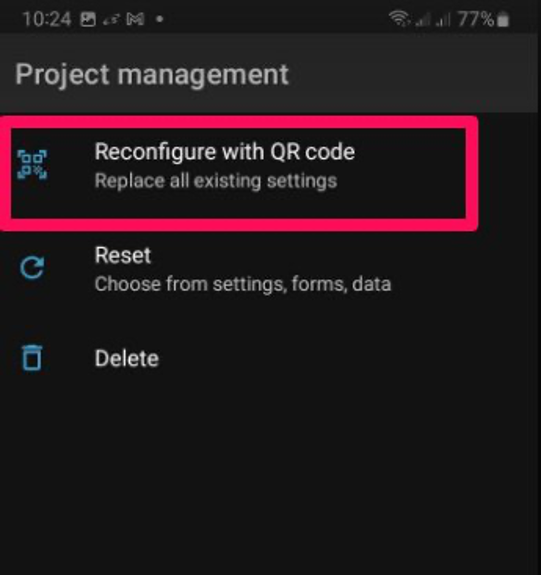Tap 'Choose from settings, forms, data' text

[243, 285]
